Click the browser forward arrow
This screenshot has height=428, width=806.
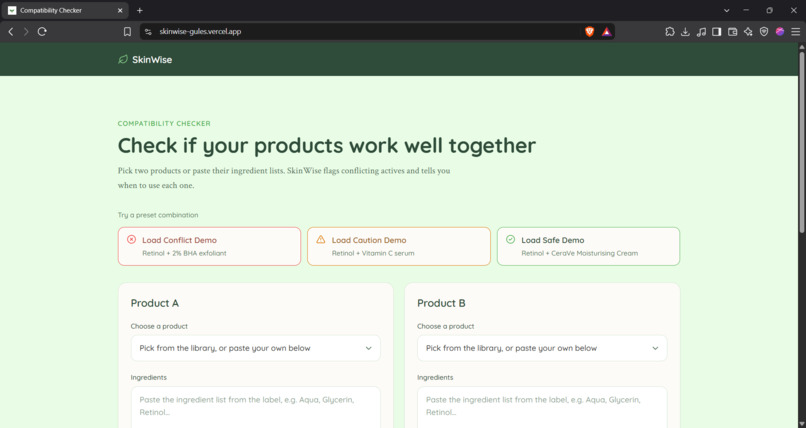(26, 32)
